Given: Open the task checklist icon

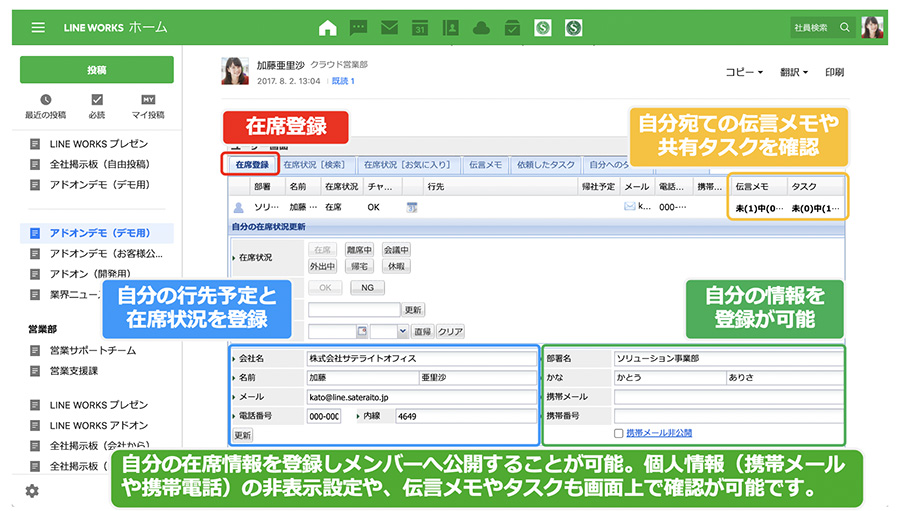Looking at the screenshot, I should click(512, 28).
